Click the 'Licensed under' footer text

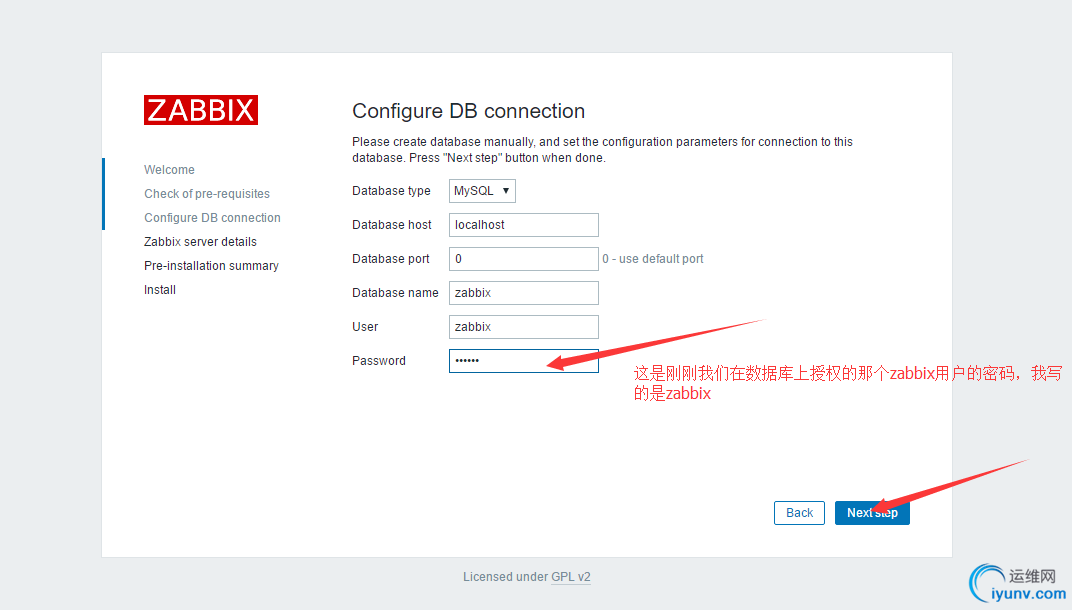[505, 576]
